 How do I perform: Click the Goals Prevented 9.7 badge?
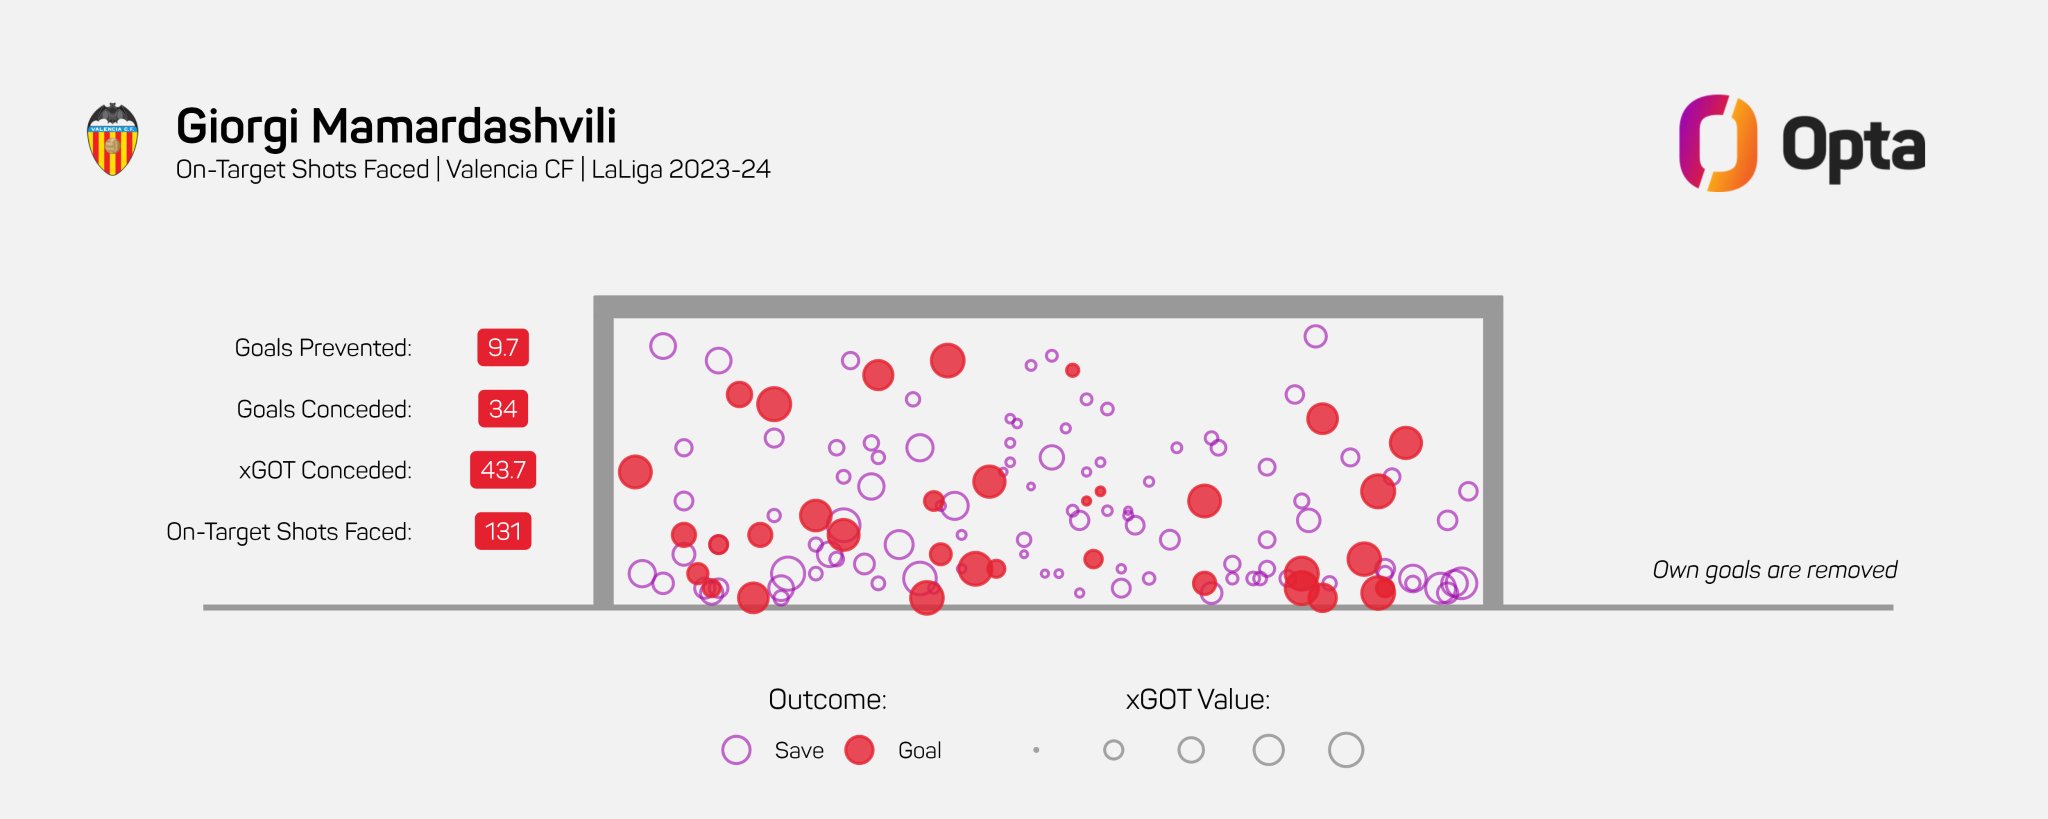tap(503, 348)
